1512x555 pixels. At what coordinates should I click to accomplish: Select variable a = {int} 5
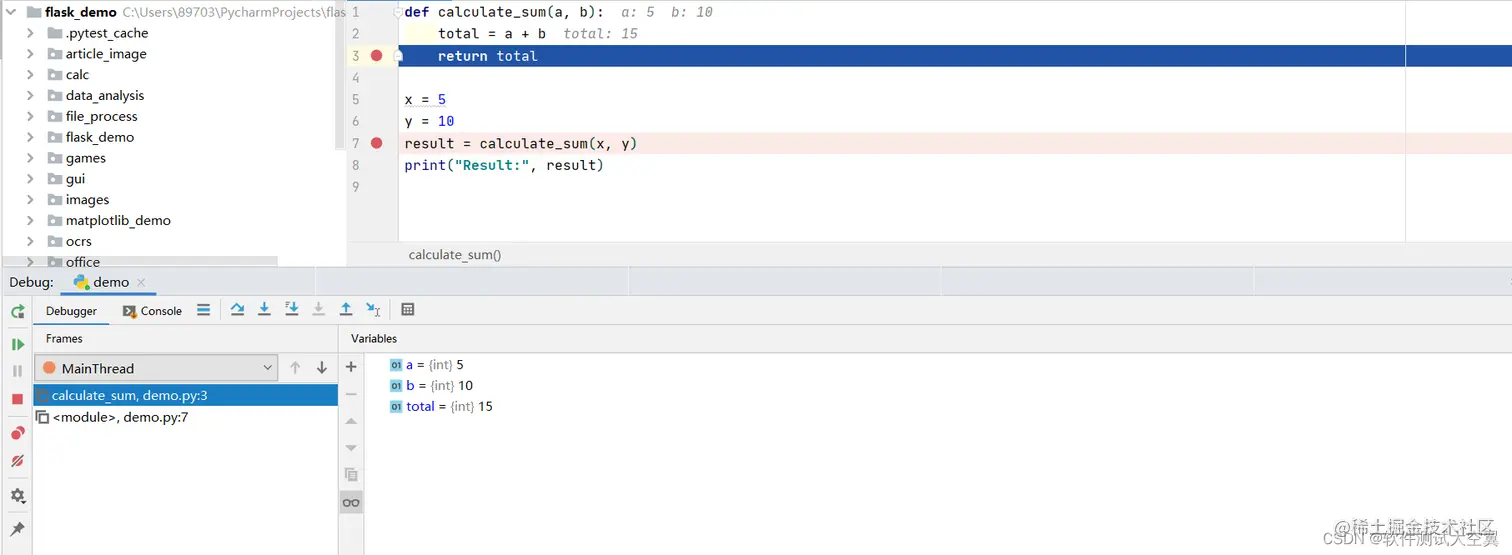click(x=427, y=365)
